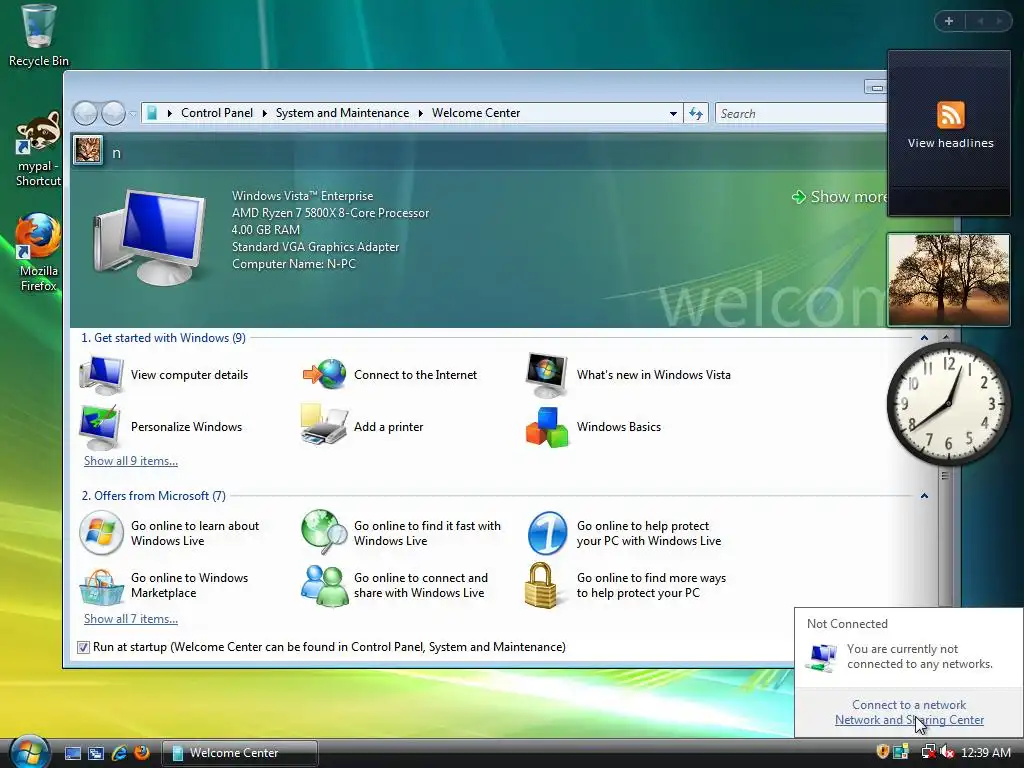The width and height of the screenshot is (1024, 768).
Task: Click the sidebar Add gadgets plus button
Action: point(949,21)
